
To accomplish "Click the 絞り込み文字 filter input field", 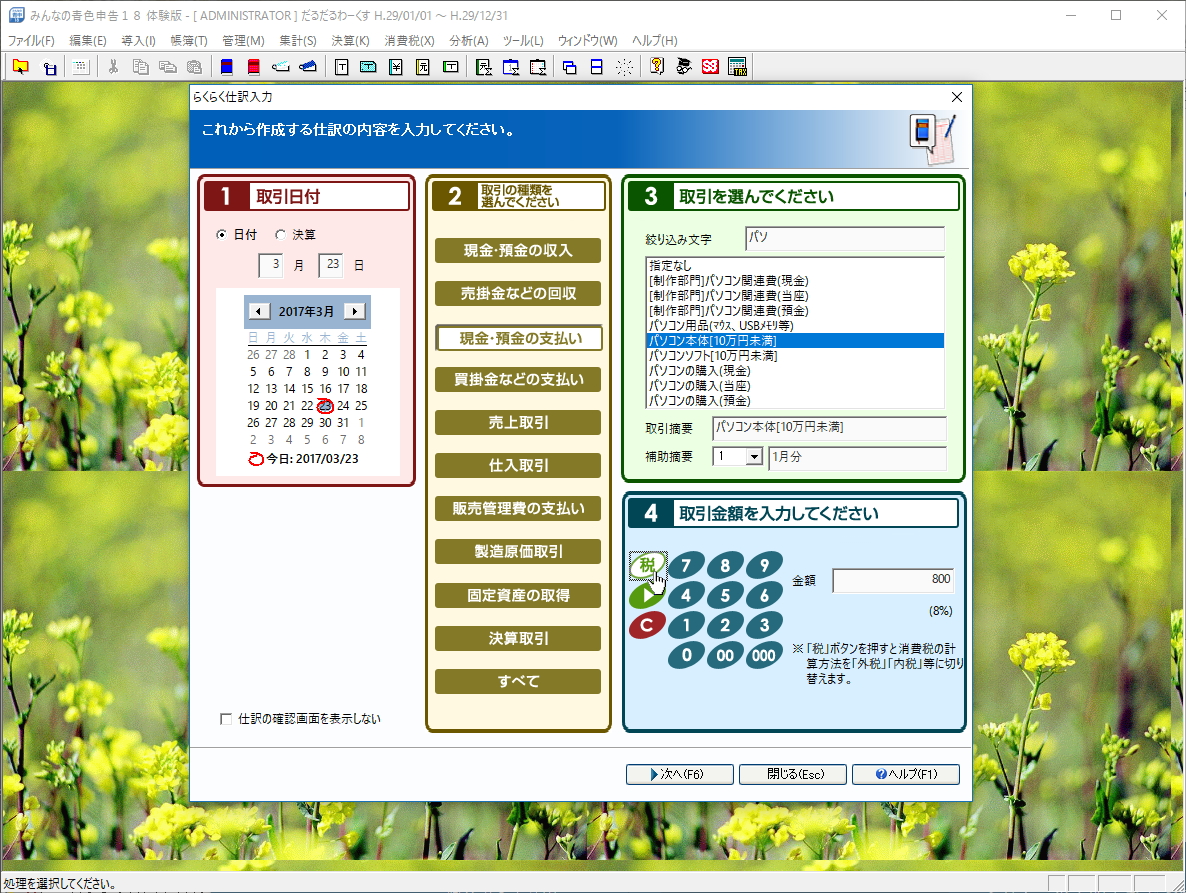I will [x=845, y=238].
